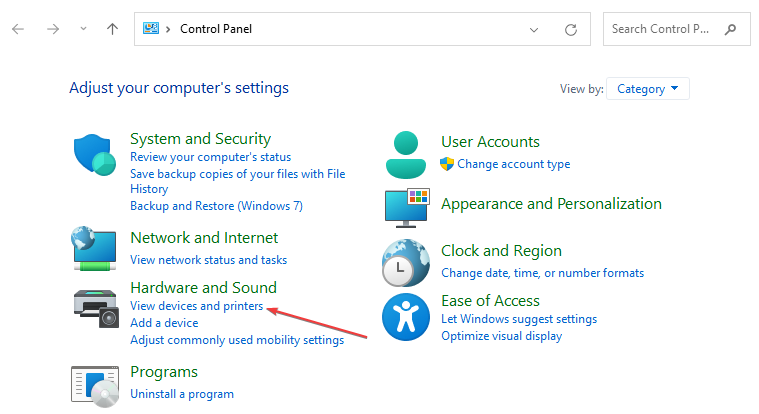Open Backup and Restore (Windows 7) link
Screen dimensions: 759x414
tap(216, 206)
